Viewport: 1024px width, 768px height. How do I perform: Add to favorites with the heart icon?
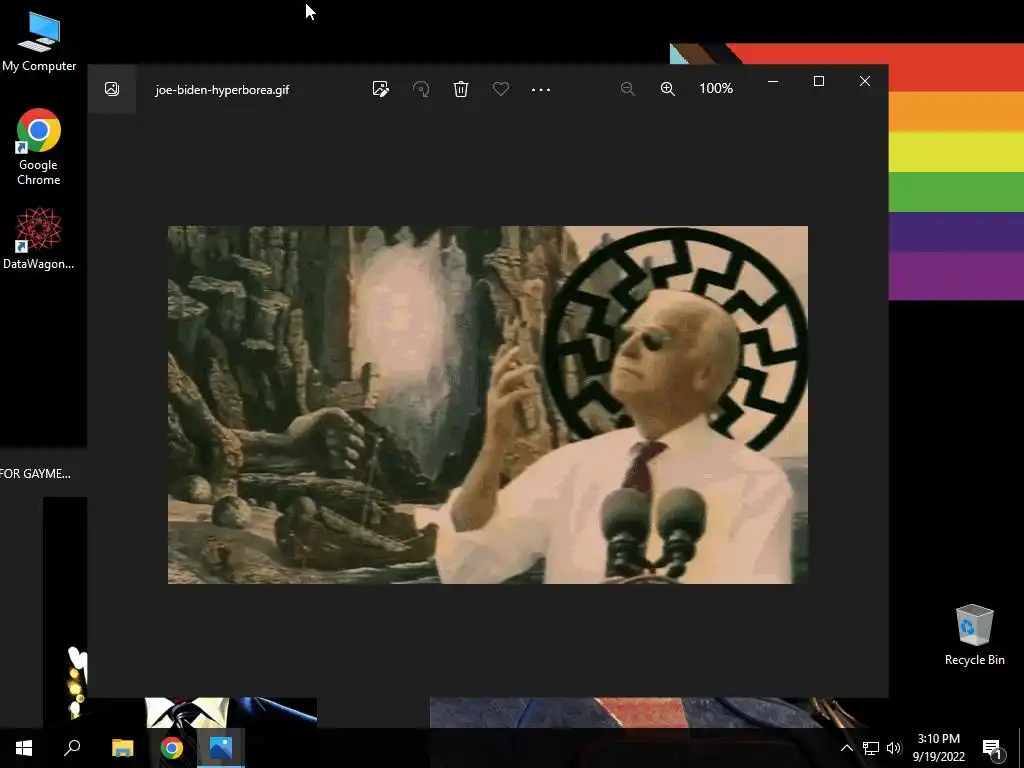501,89
